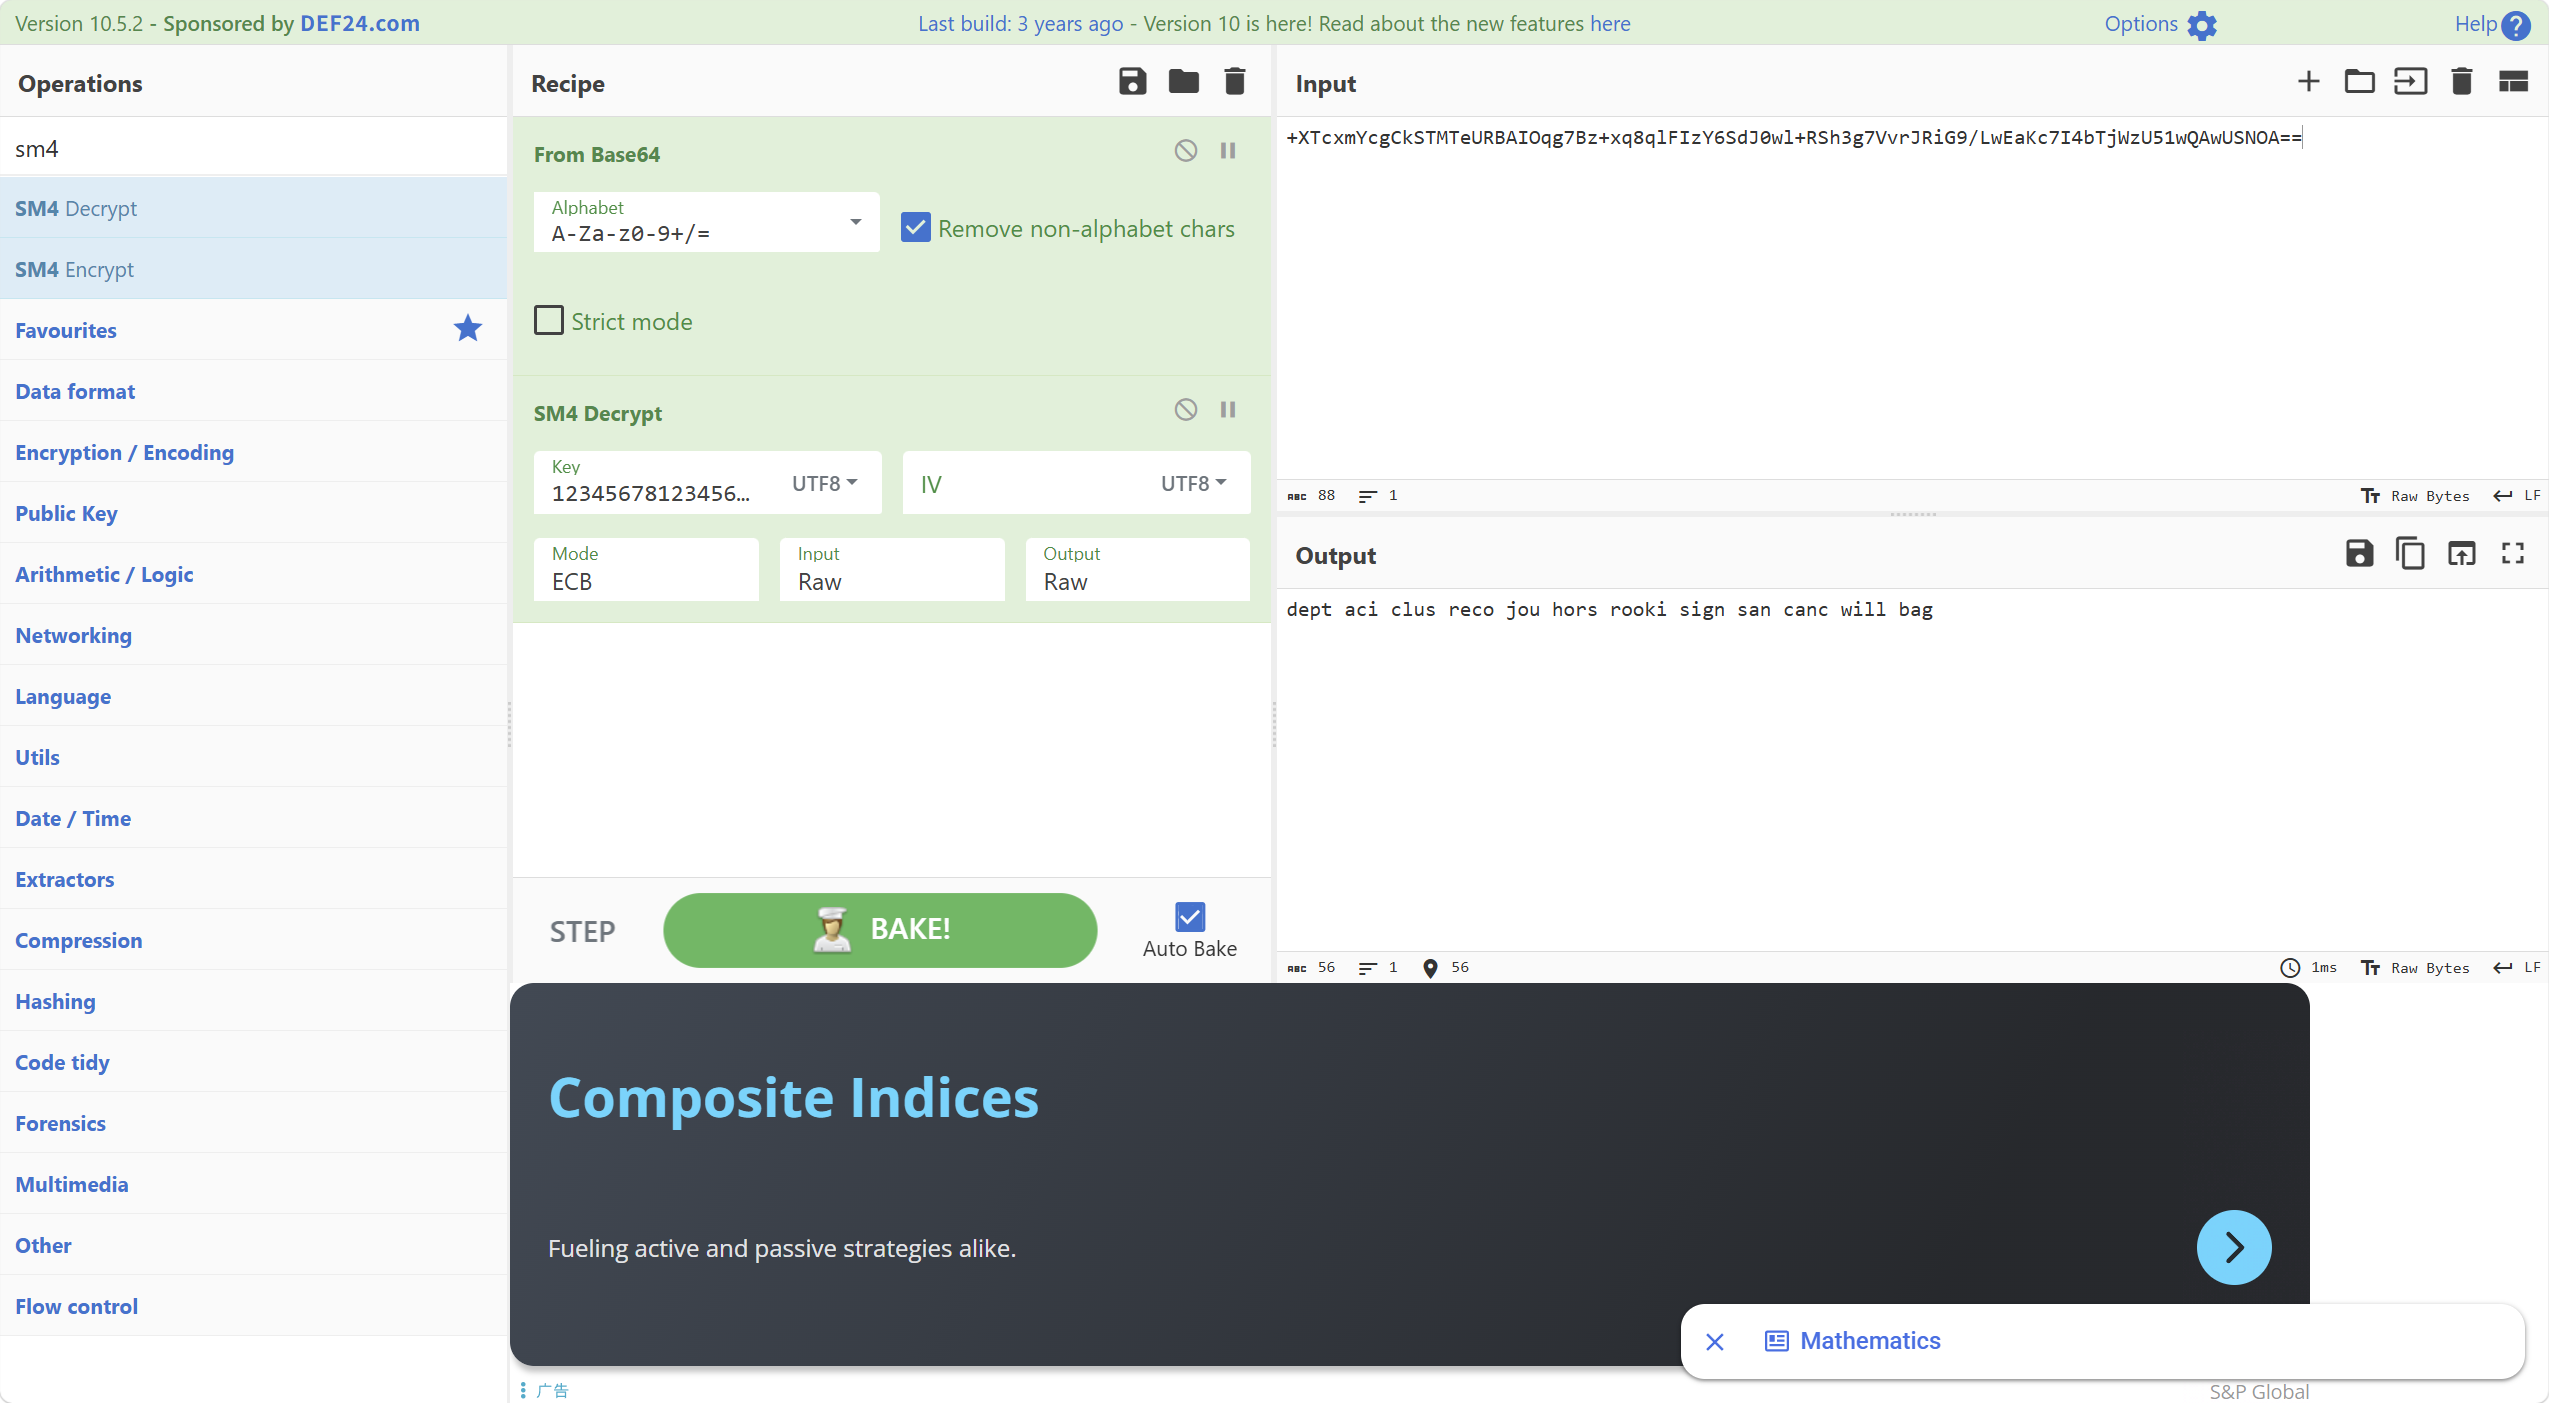Maximise the output pane icon
Screen dimensions: 2549x1403
pyautogui.click(x=2513, y=553)
